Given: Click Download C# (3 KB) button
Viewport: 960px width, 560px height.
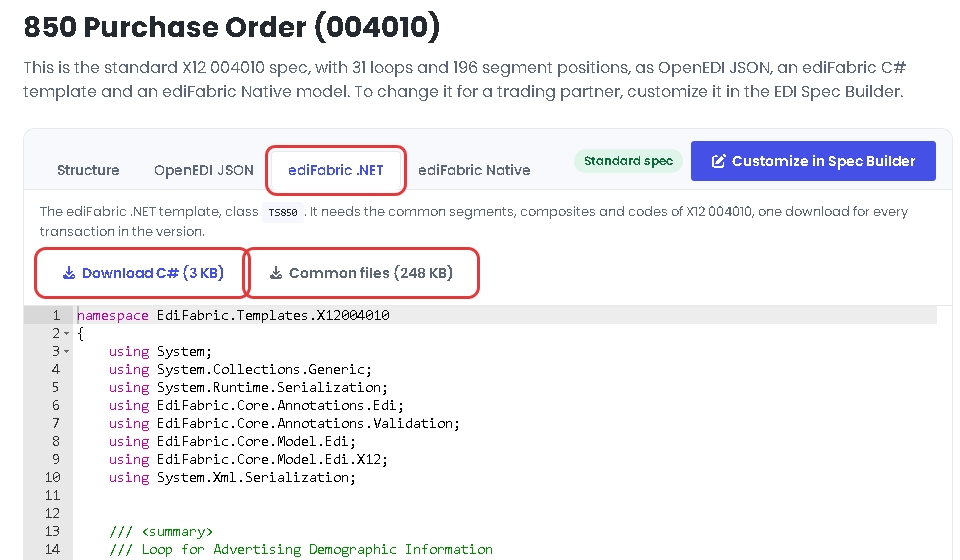Looking at the screenshot, I should 143,273.
